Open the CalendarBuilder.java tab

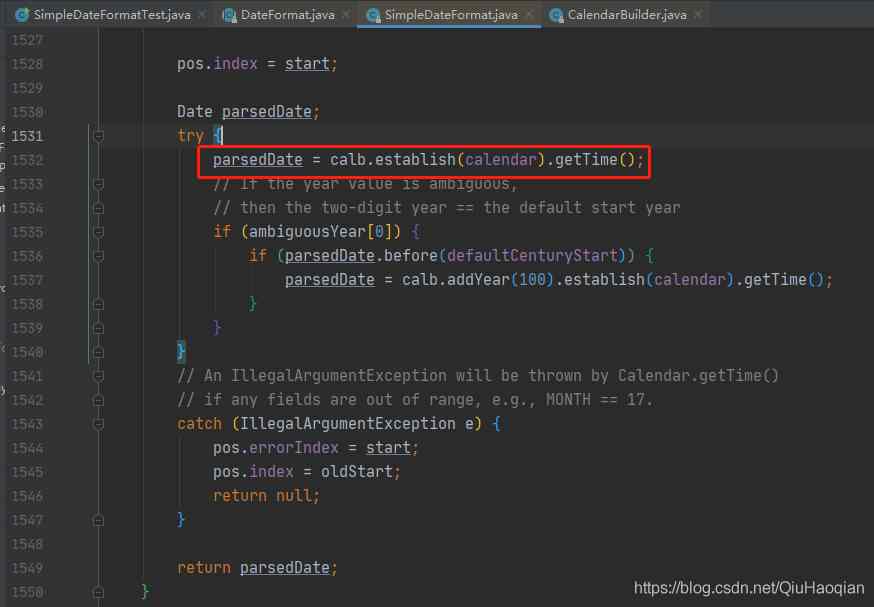(627, 15)
